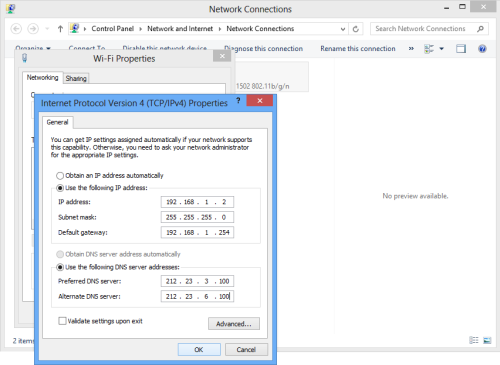
Task: Click the Network Connections window title icon
Action: click(11, 9)
